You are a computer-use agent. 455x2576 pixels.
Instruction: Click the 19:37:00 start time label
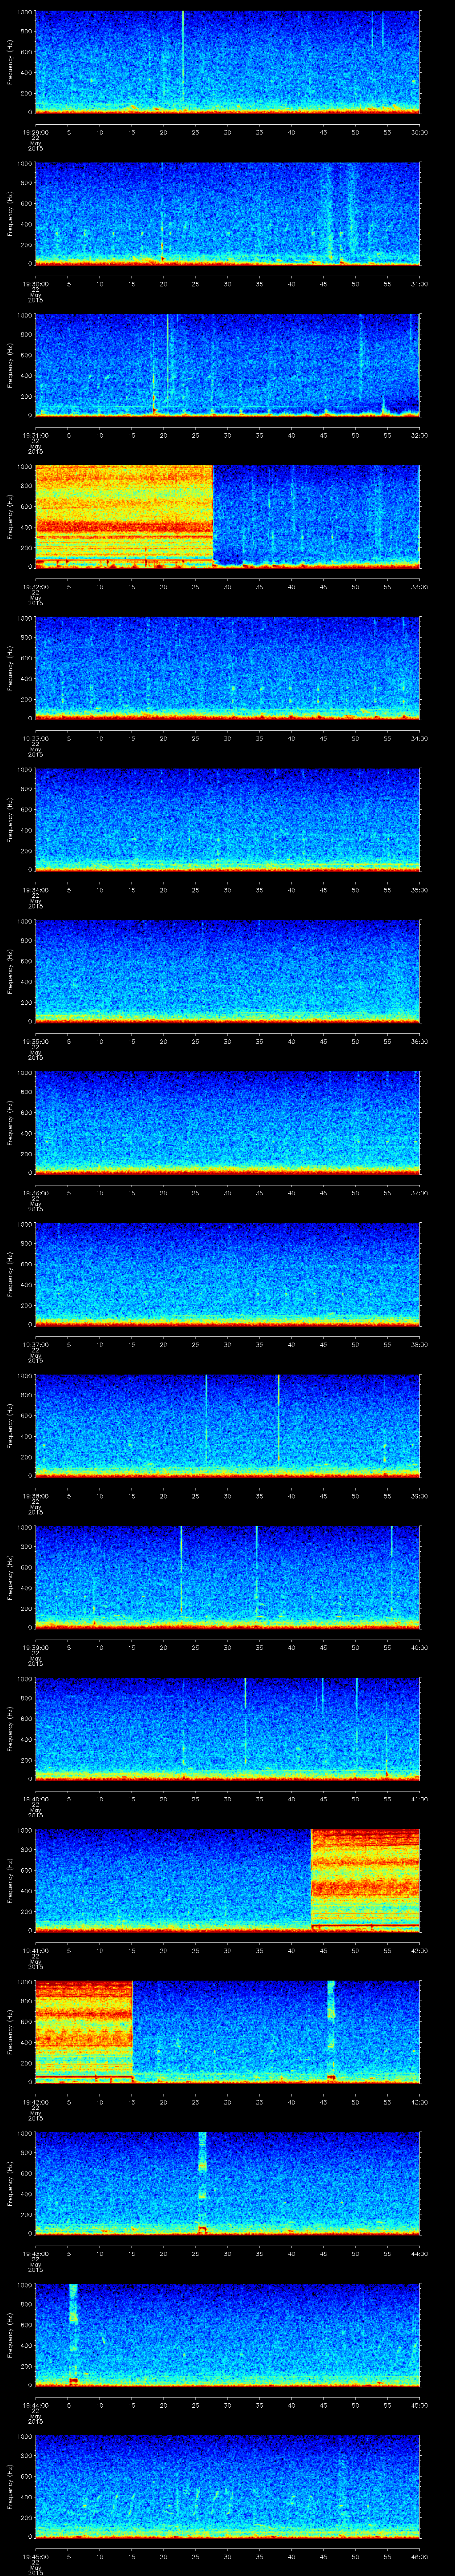click(35, 1344)
